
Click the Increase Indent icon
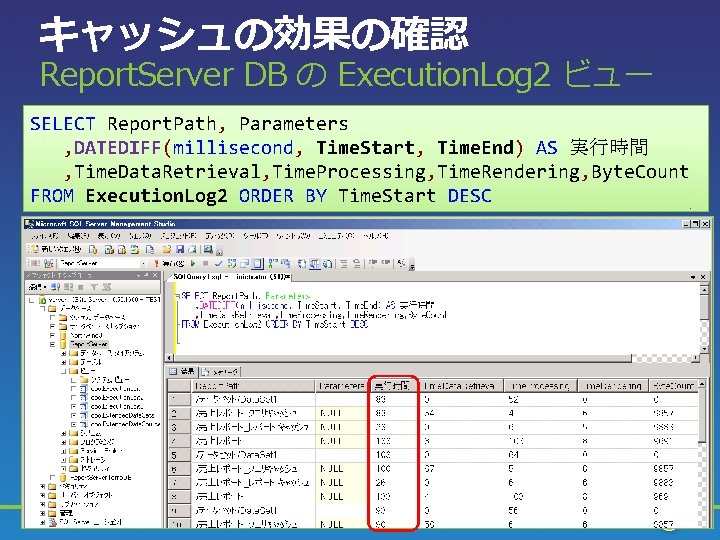point(386,264)
